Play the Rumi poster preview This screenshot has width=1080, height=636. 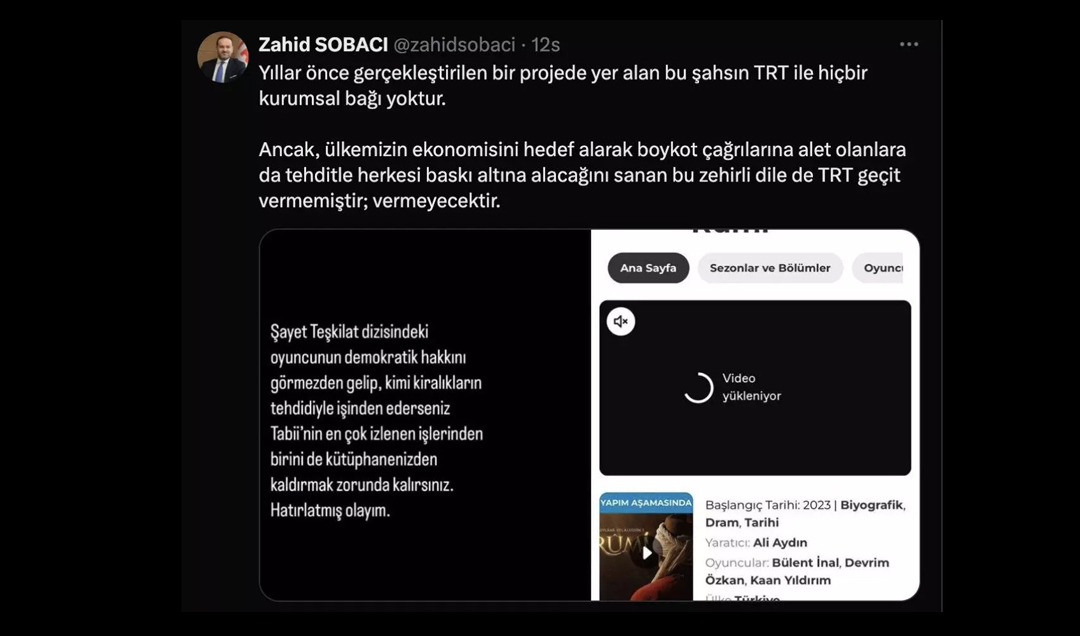pos(646,553)
